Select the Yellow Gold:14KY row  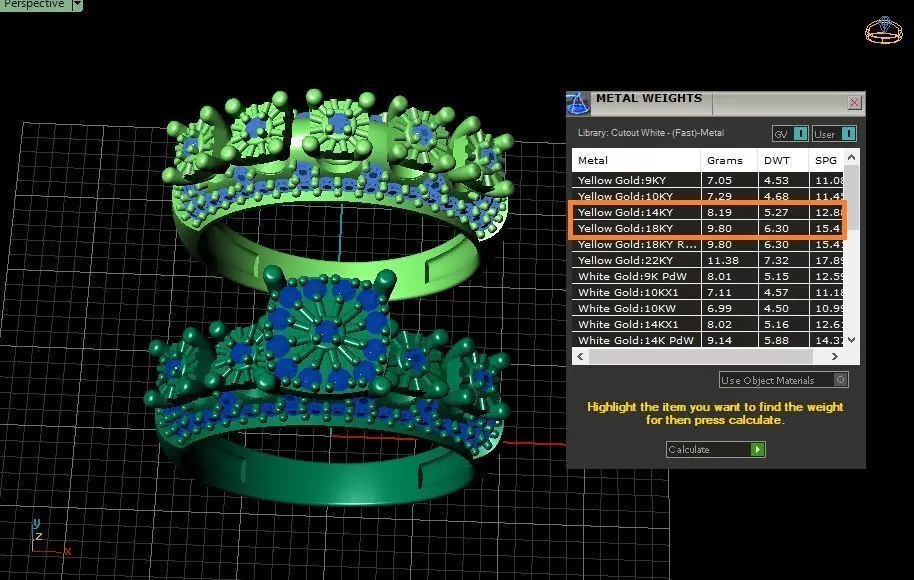[x=708, y=212]
